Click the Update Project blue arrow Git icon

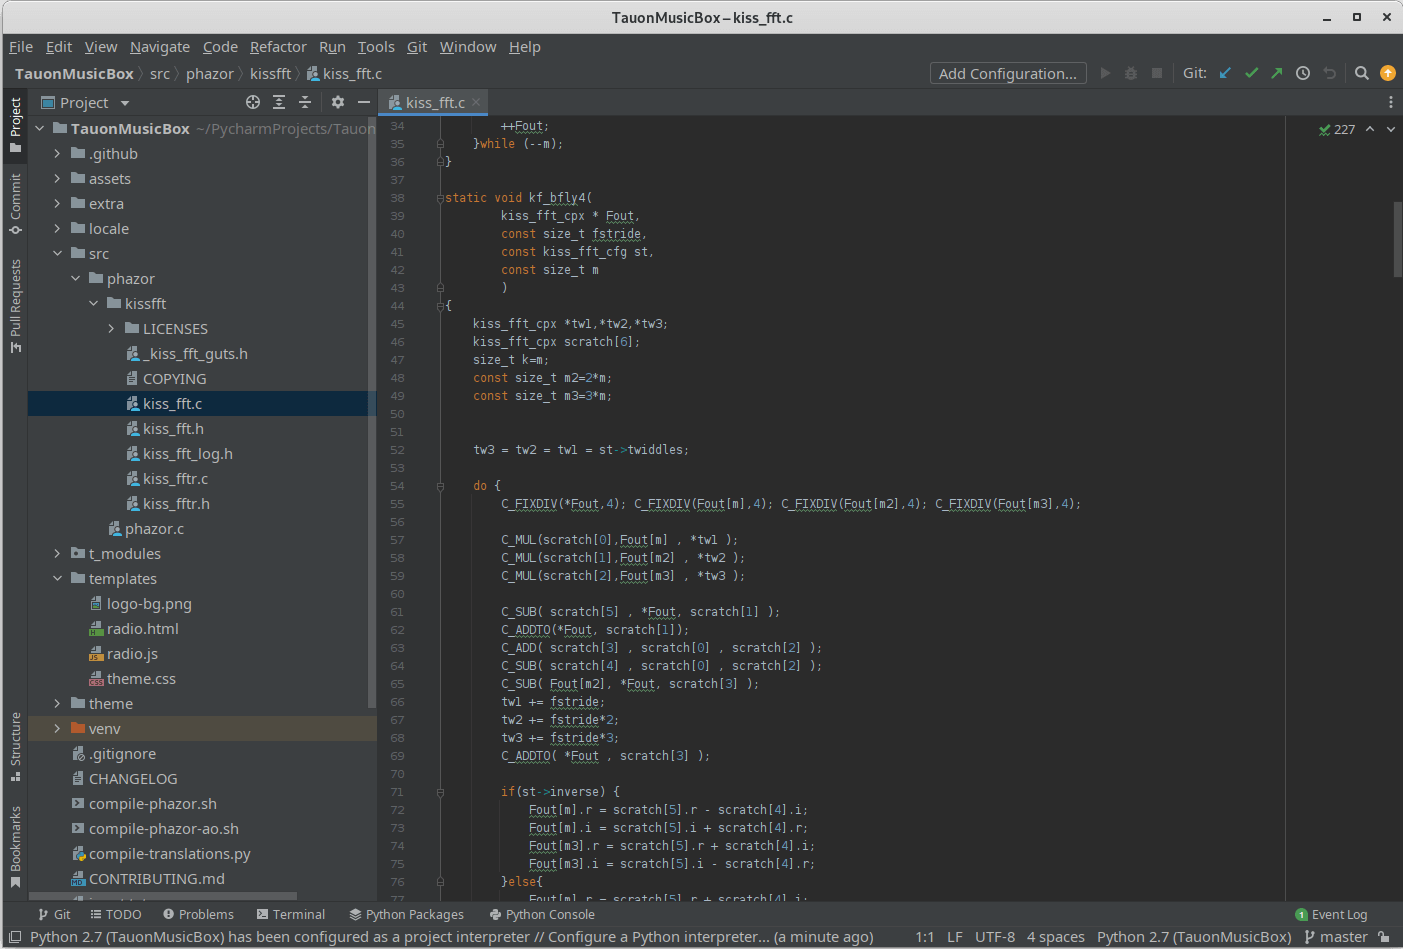(x=1225, y=73)
